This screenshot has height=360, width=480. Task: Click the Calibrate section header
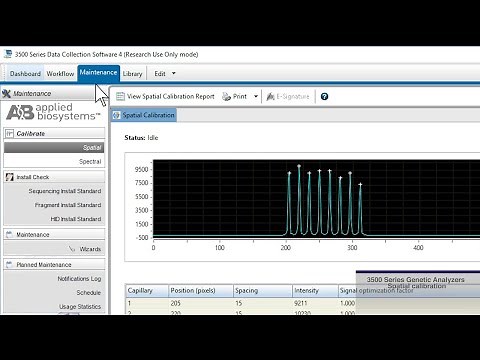tap(54, 134)
